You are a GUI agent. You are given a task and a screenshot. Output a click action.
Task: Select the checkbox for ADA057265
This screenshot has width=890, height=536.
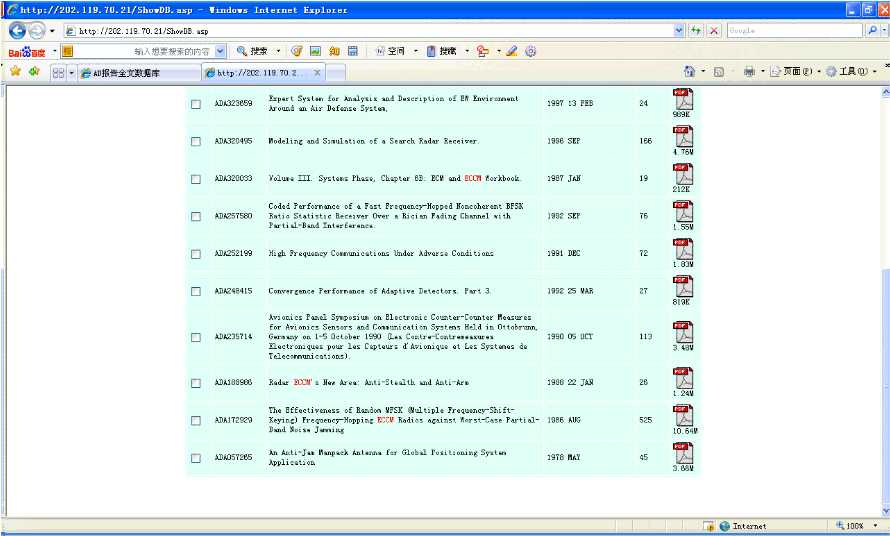click(196, 458)
